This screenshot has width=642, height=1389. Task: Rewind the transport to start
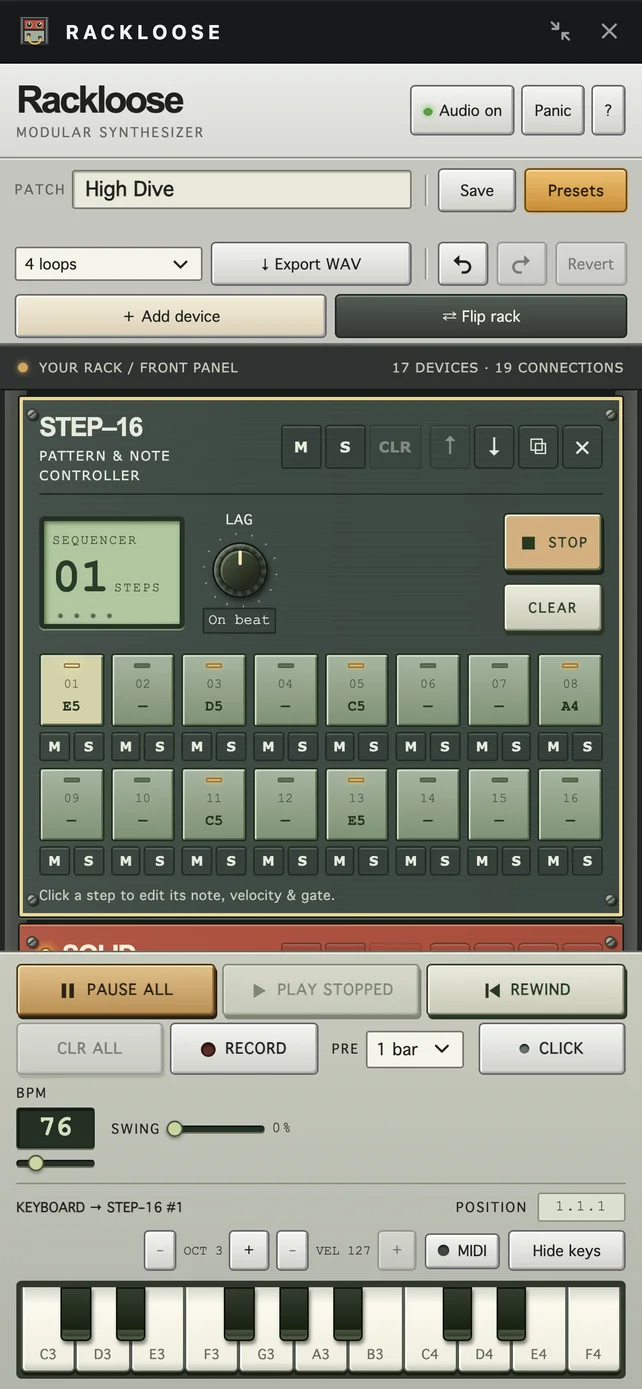click(527, 990)
